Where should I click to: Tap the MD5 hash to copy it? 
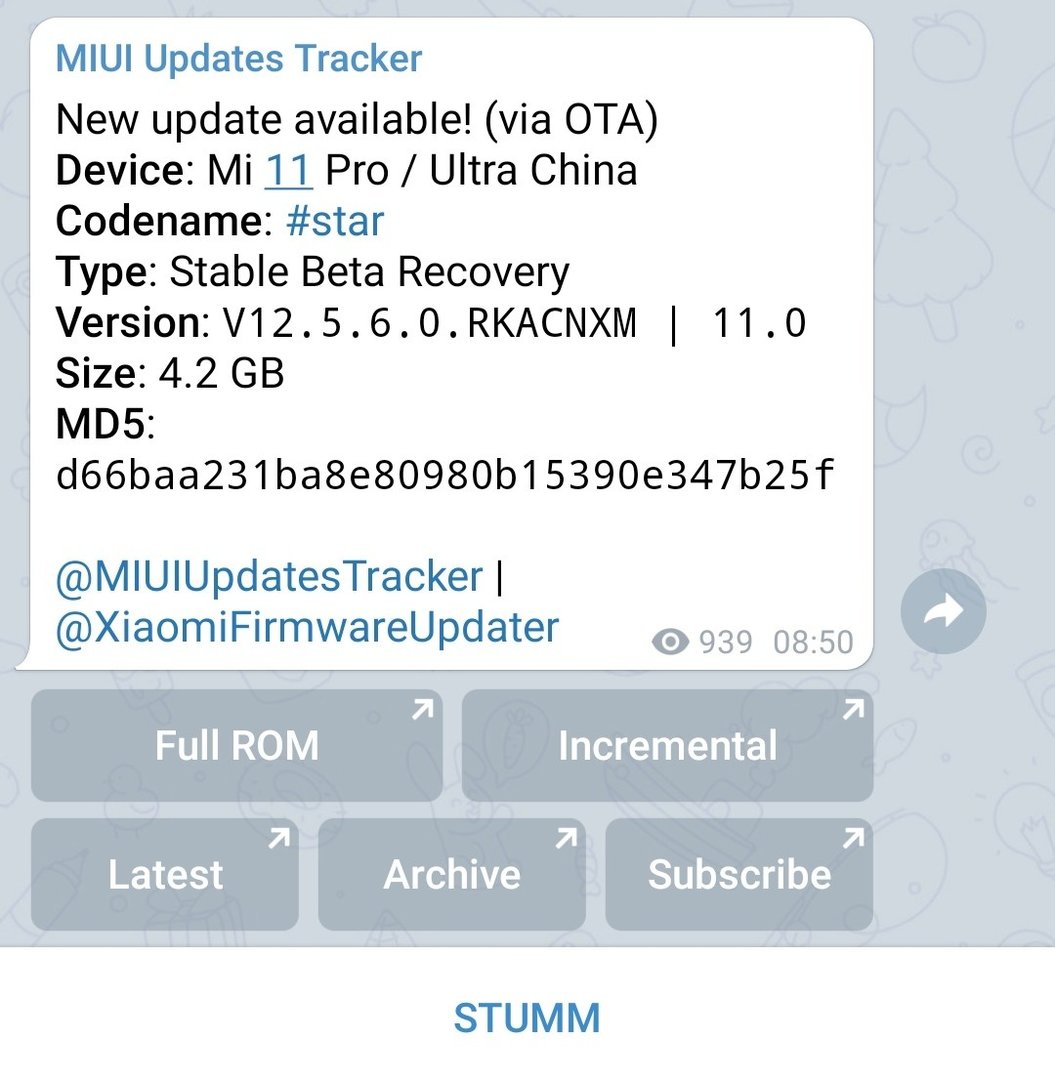coord(445,475)
